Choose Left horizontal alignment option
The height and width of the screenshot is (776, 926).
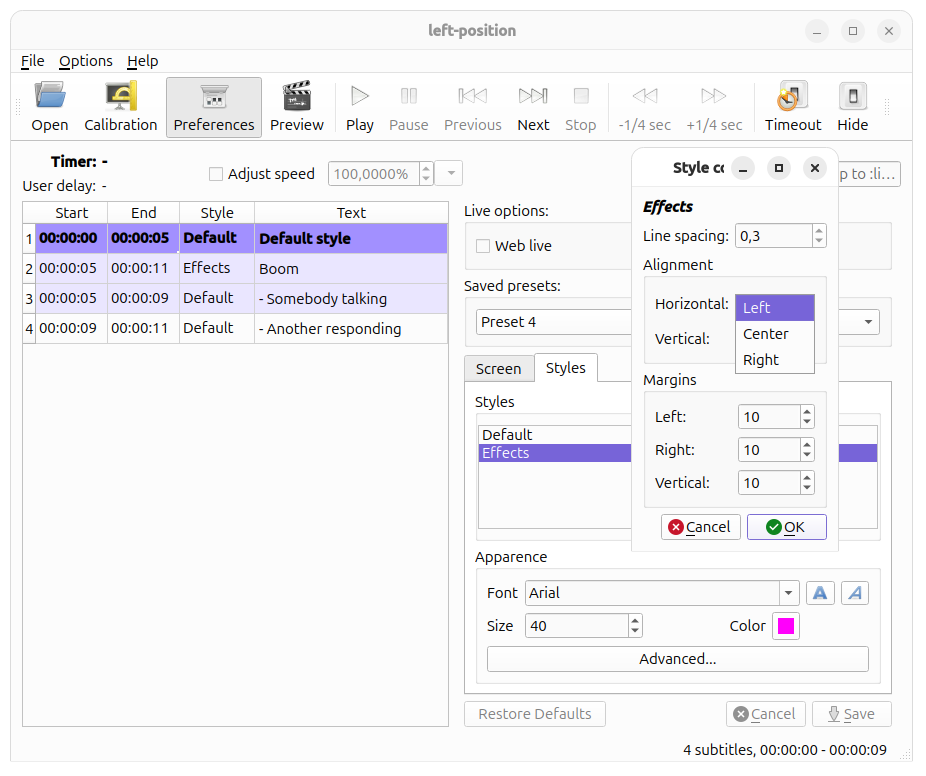774,308
